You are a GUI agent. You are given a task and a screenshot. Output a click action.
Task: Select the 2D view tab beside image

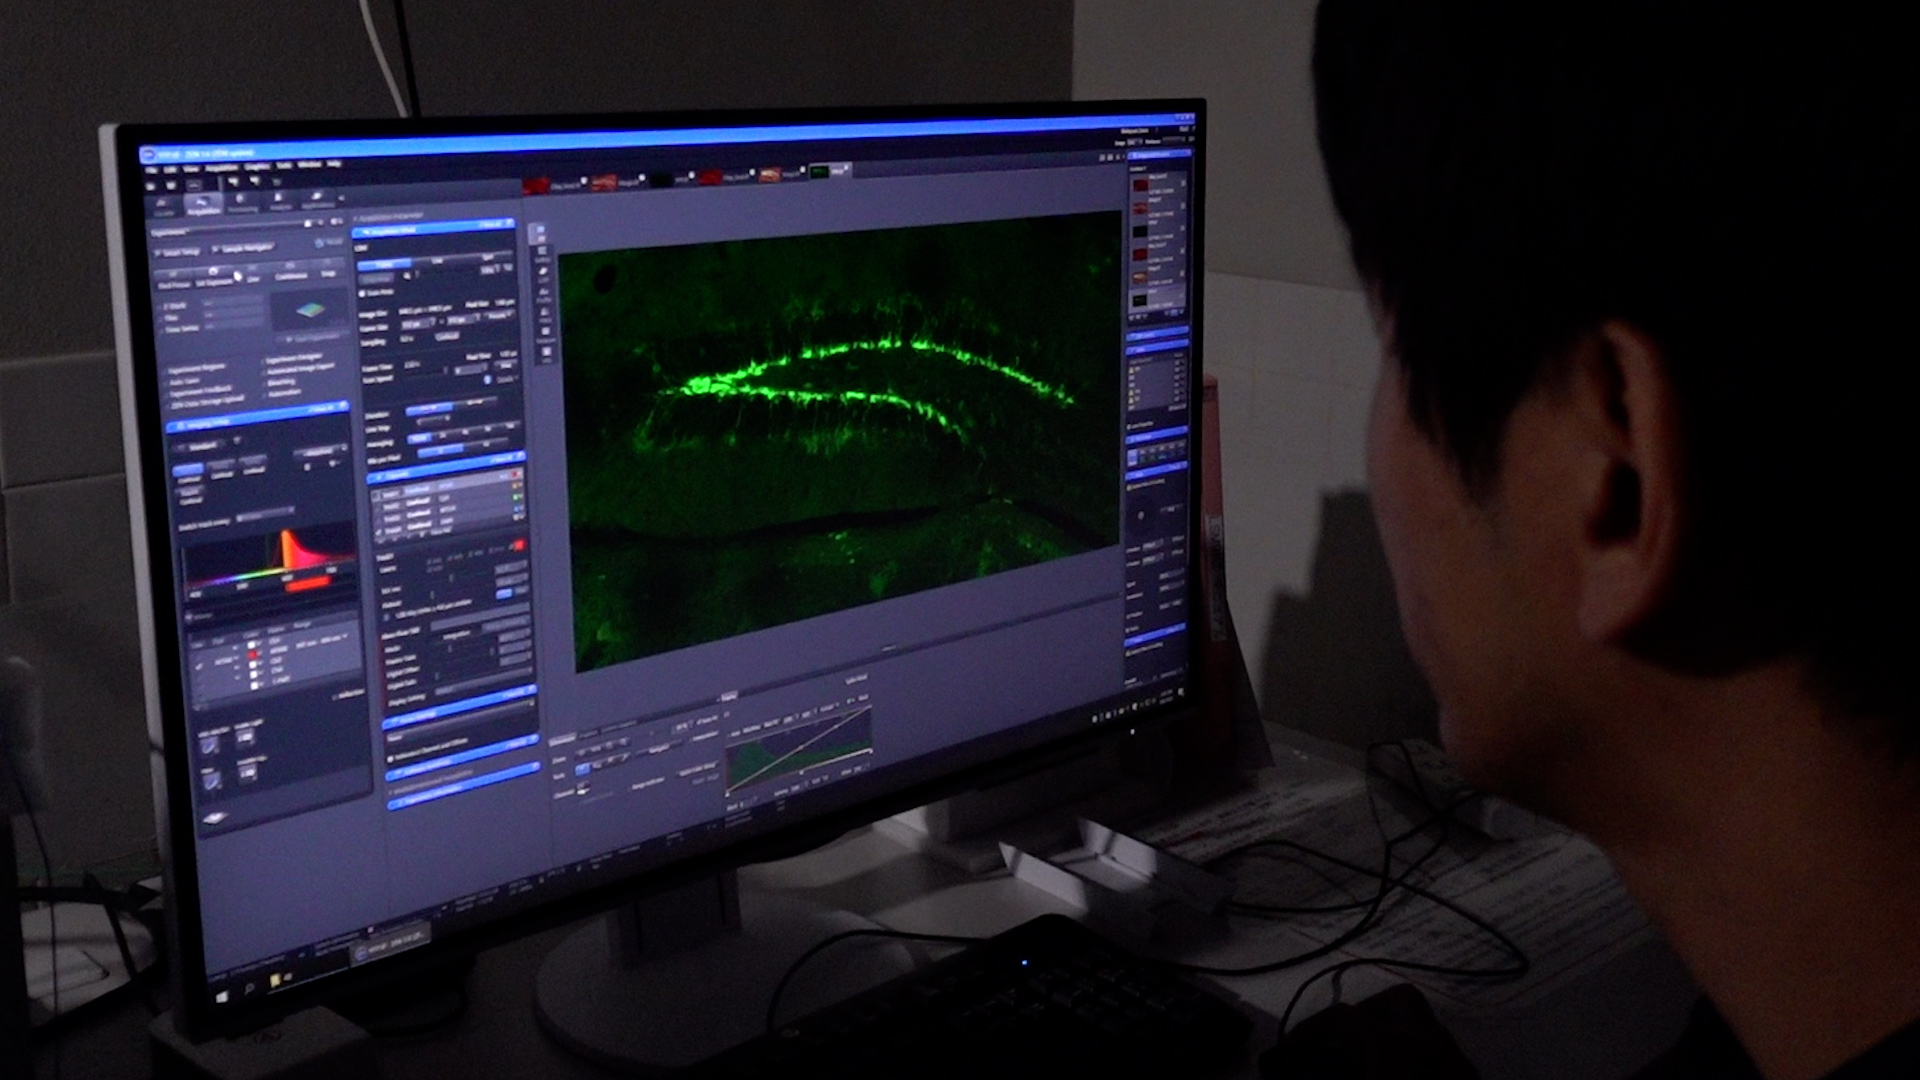pyautogui.click(x=541, y=233)
